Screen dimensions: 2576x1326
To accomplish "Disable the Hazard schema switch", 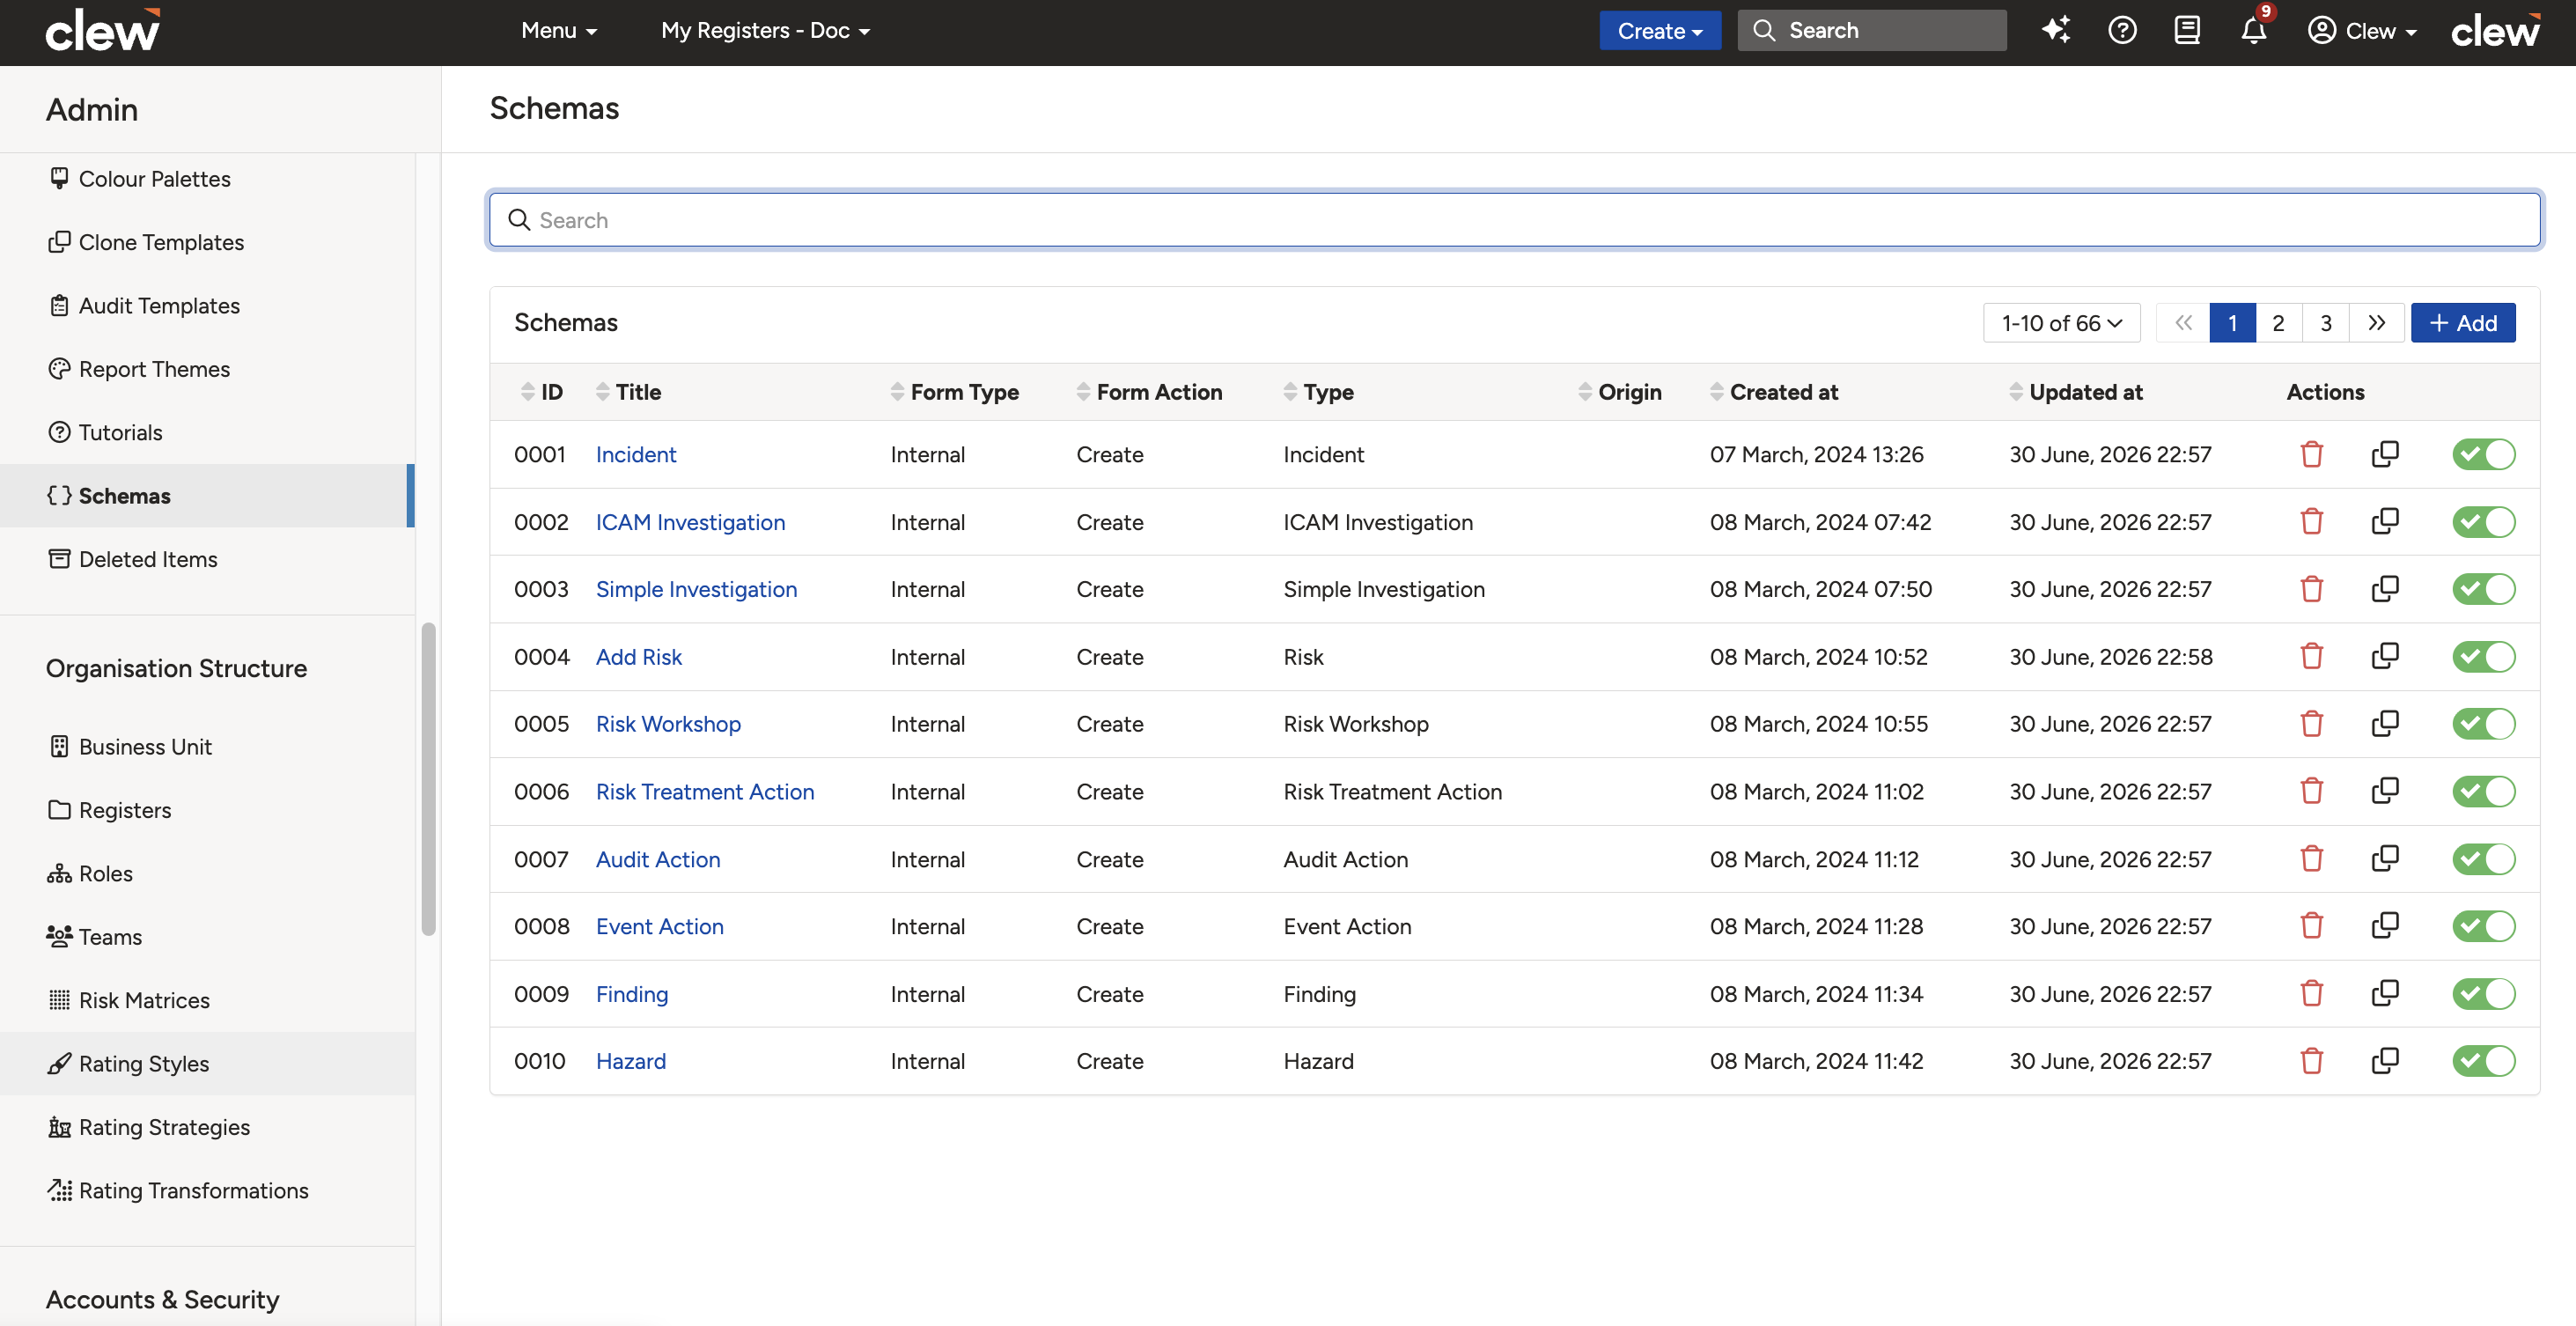I will point(2483,1061).
